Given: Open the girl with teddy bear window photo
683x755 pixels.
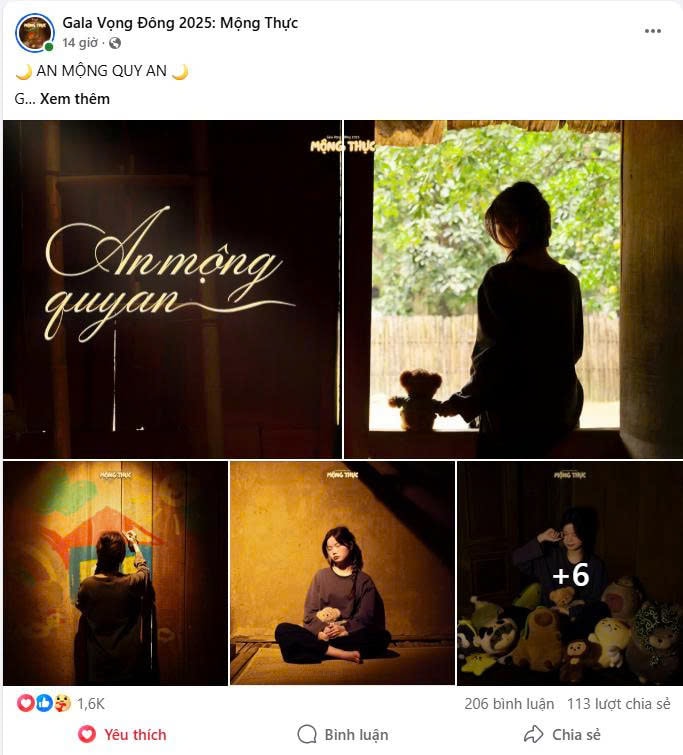Looking at the screenshot, I should pyautogui.click(x=513, y=289).
